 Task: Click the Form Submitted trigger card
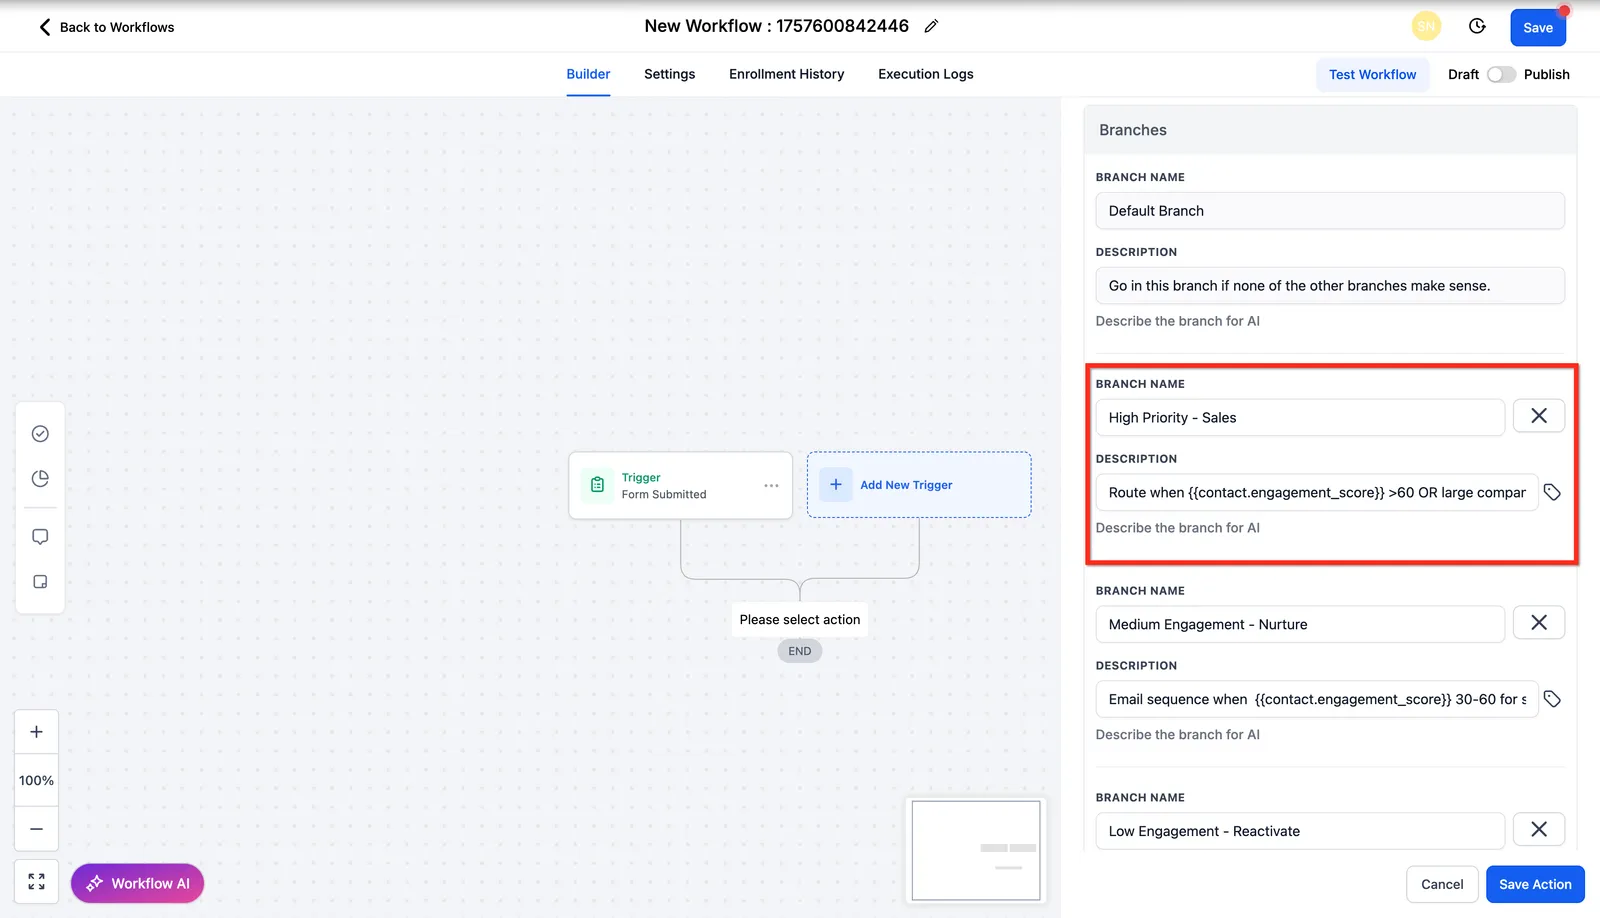pos(680,485)
